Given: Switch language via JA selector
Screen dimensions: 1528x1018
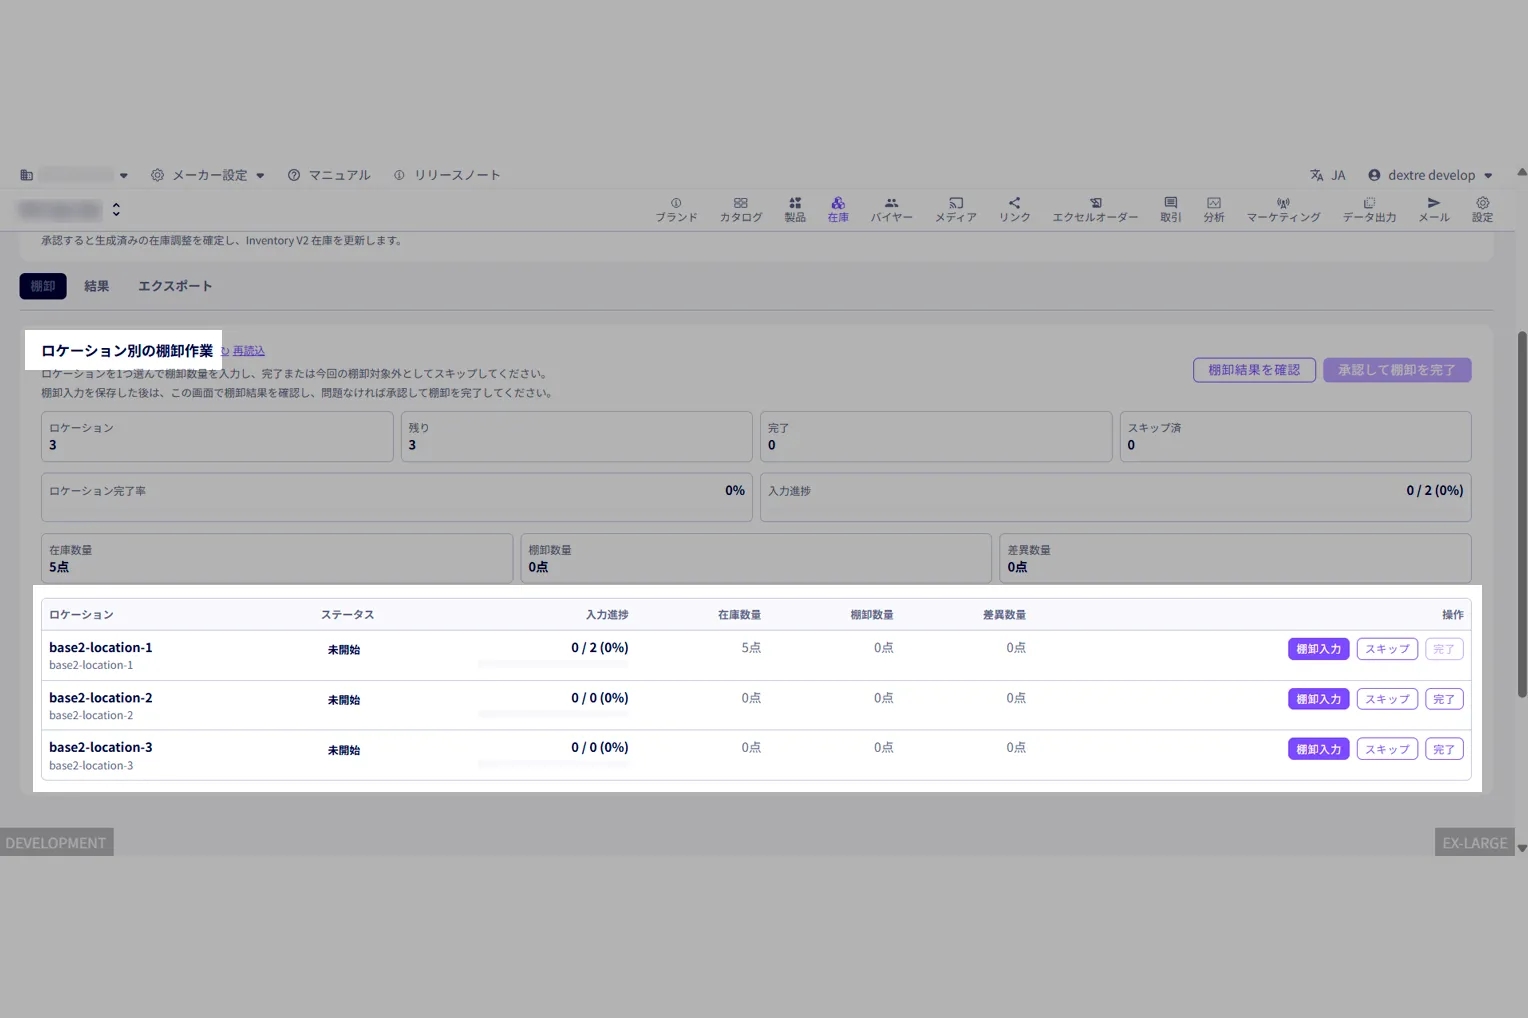Looking at the screenshot, I should pos(1328,175).
